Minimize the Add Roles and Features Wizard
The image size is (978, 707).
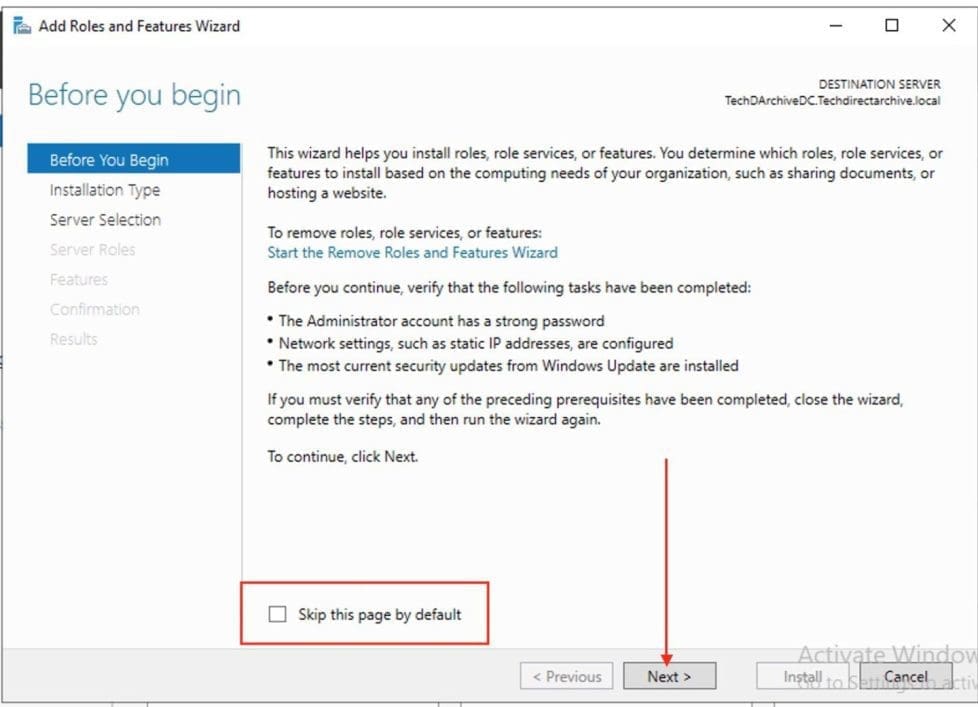click(x=836, y=26)
